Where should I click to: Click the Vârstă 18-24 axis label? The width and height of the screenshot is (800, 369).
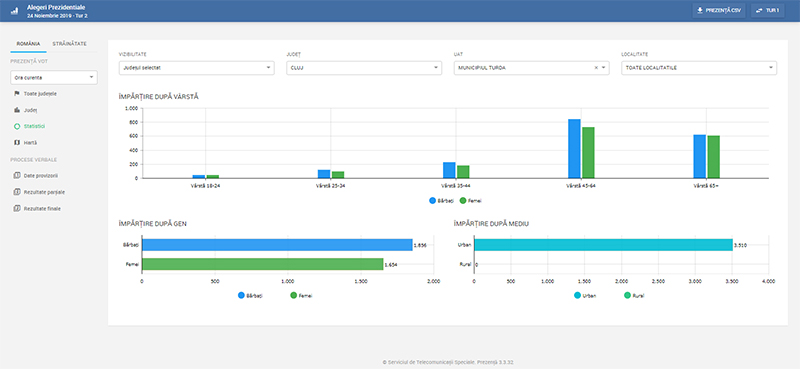[206, 186]
